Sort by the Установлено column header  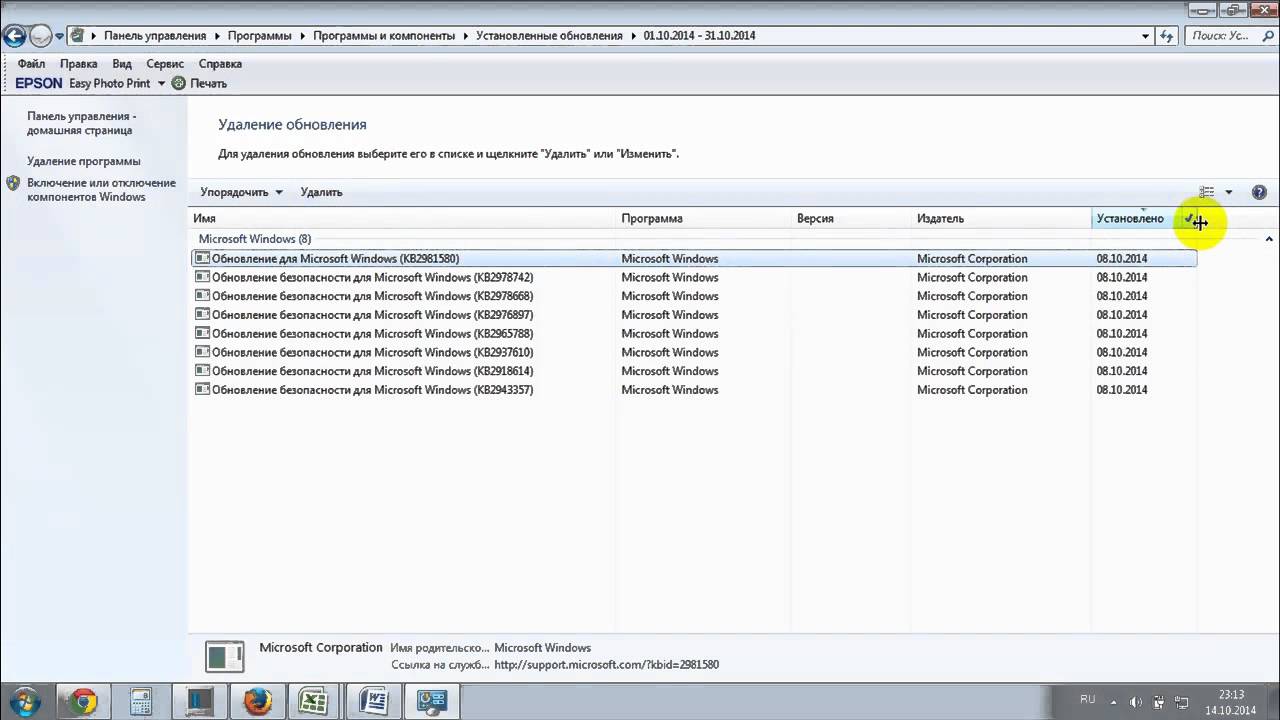tap(1134, 218)
